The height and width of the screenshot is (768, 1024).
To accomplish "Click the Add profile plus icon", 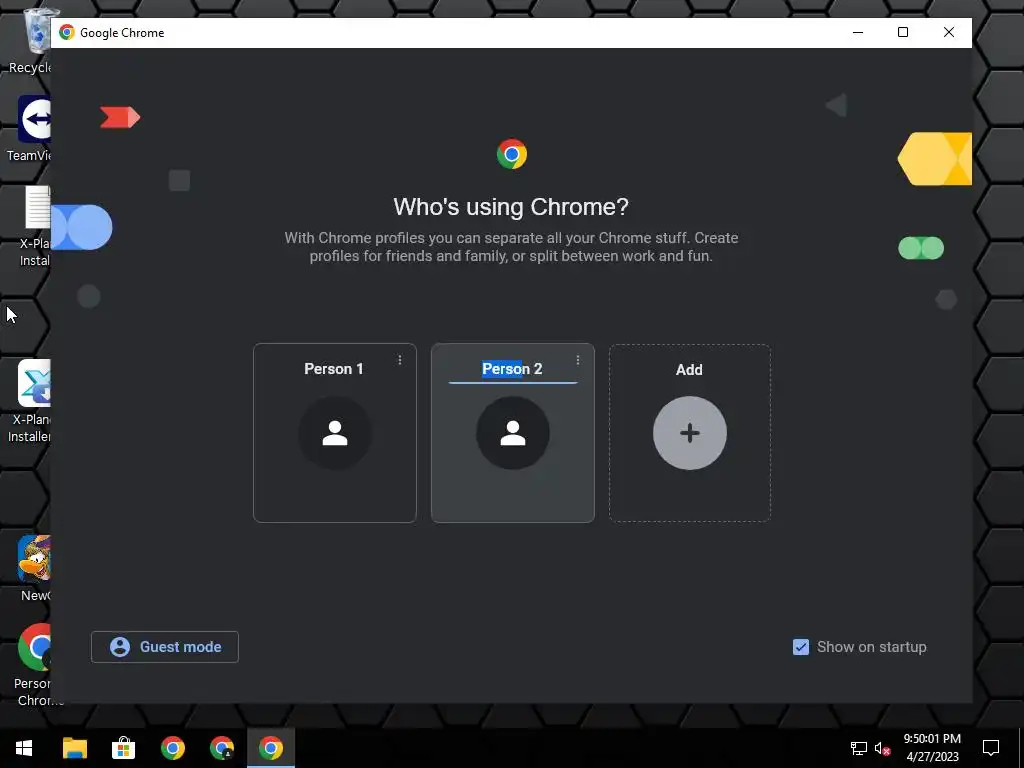I will point(690,433).
